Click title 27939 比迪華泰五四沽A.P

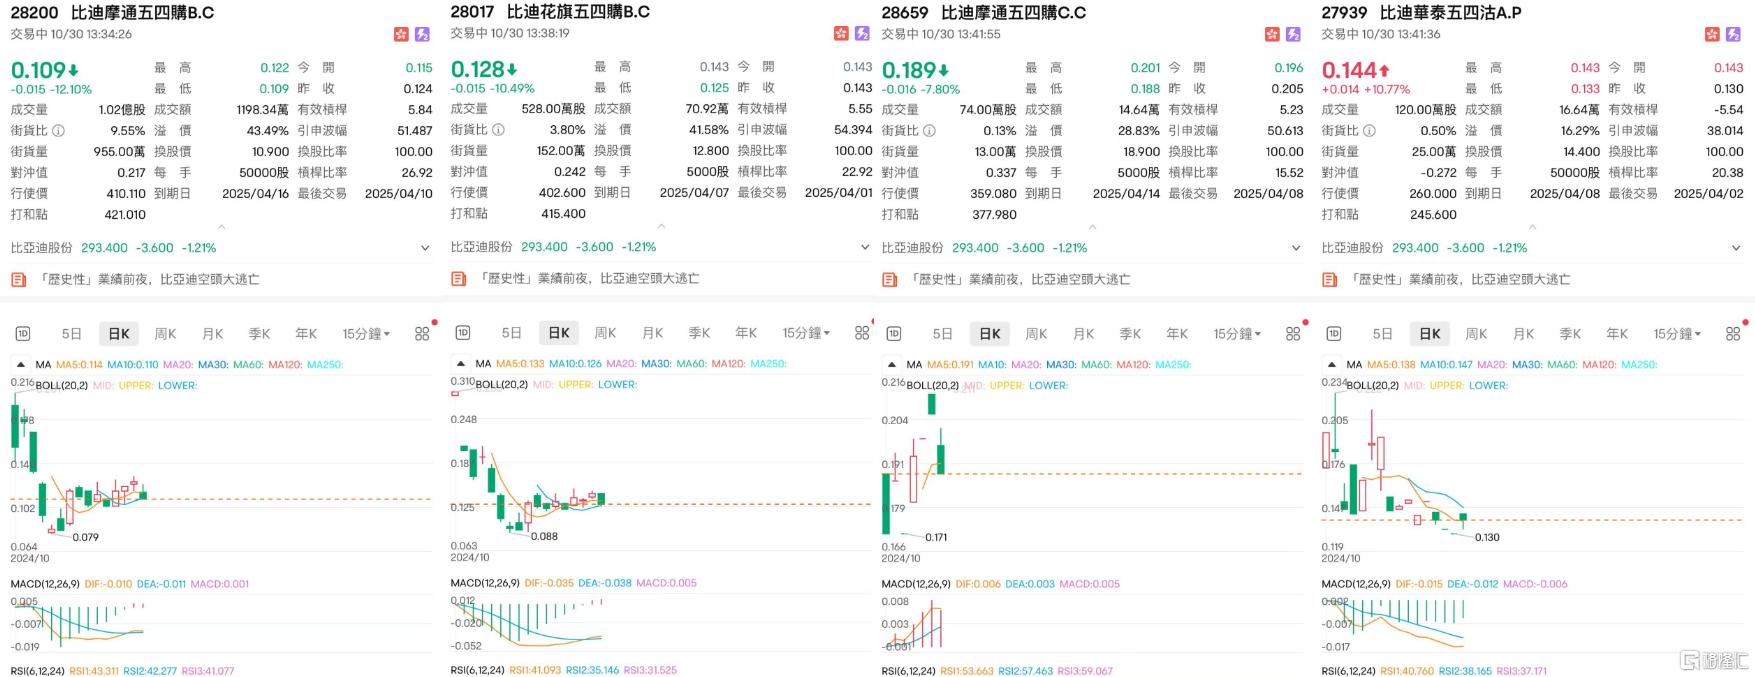pos(1421,13)
